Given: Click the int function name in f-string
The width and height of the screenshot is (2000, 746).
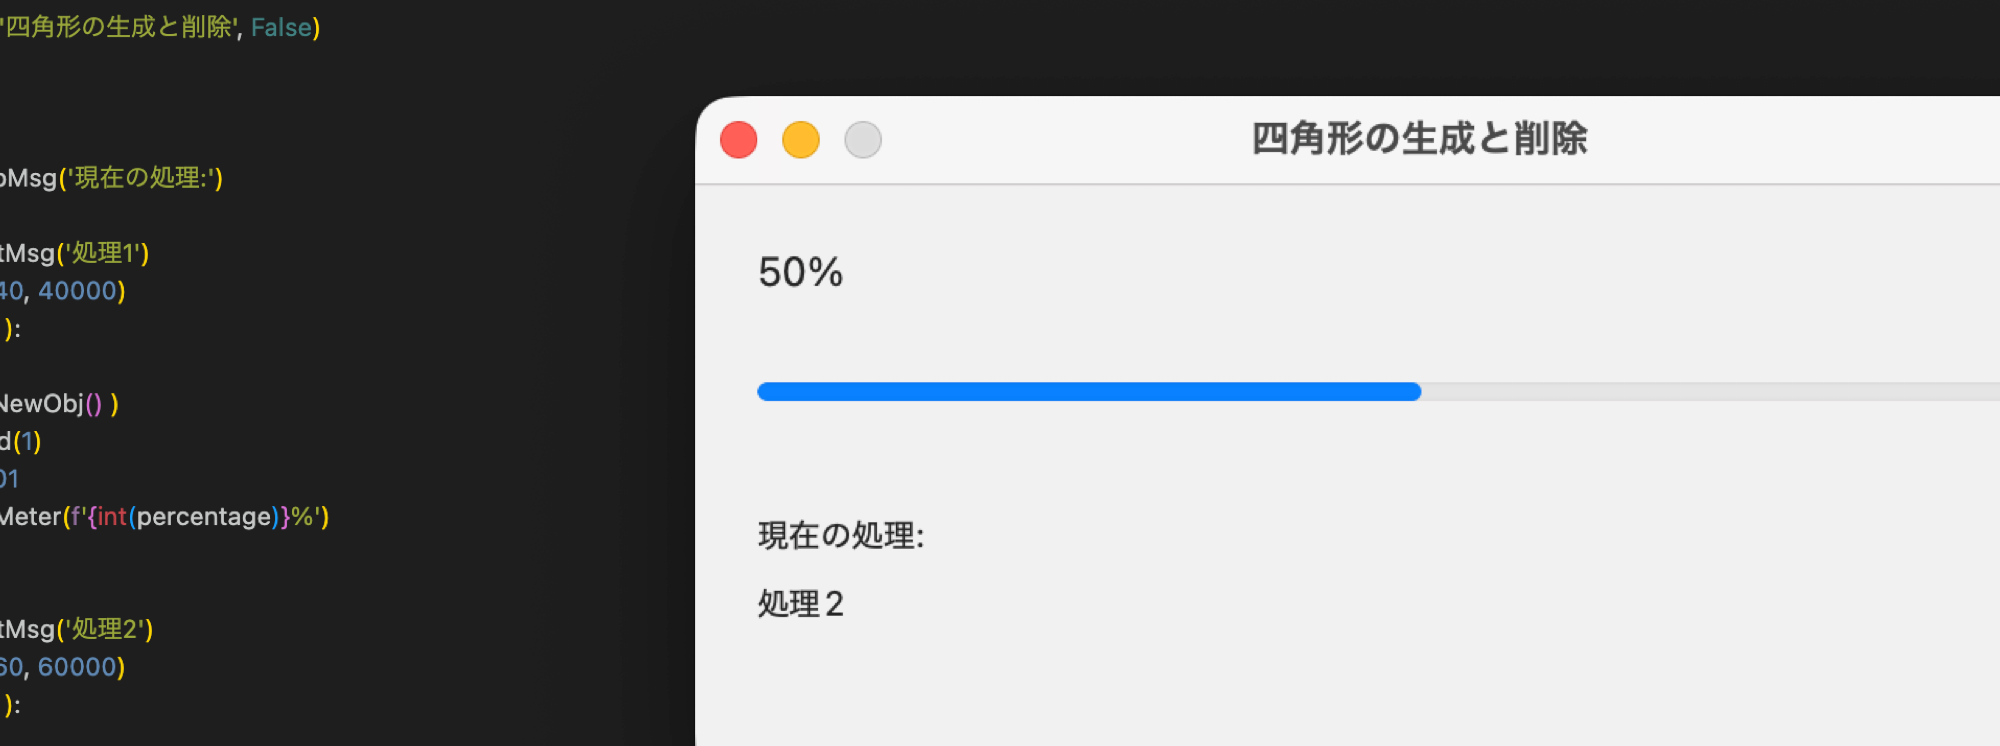Looking at the screenshot, I should point(112,517).
